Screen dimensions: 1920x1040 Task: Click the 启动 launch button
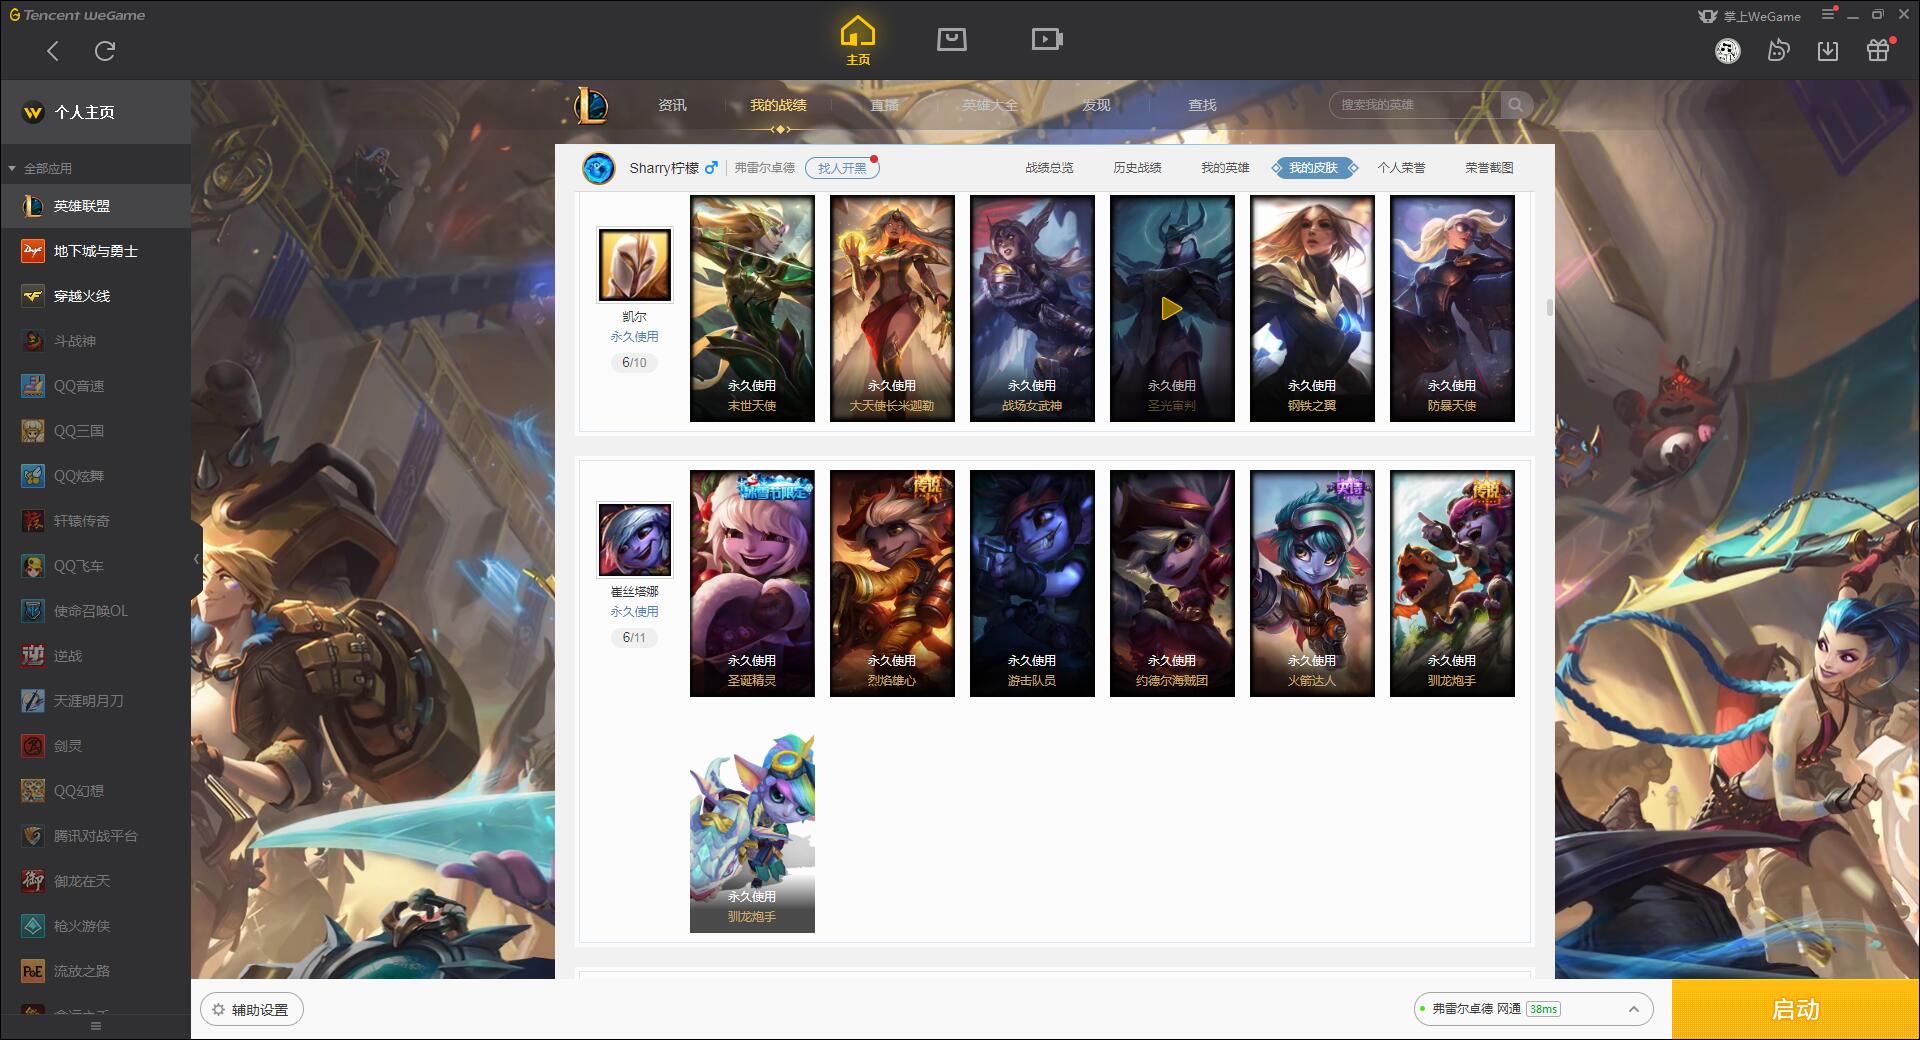(1795, 1010)
